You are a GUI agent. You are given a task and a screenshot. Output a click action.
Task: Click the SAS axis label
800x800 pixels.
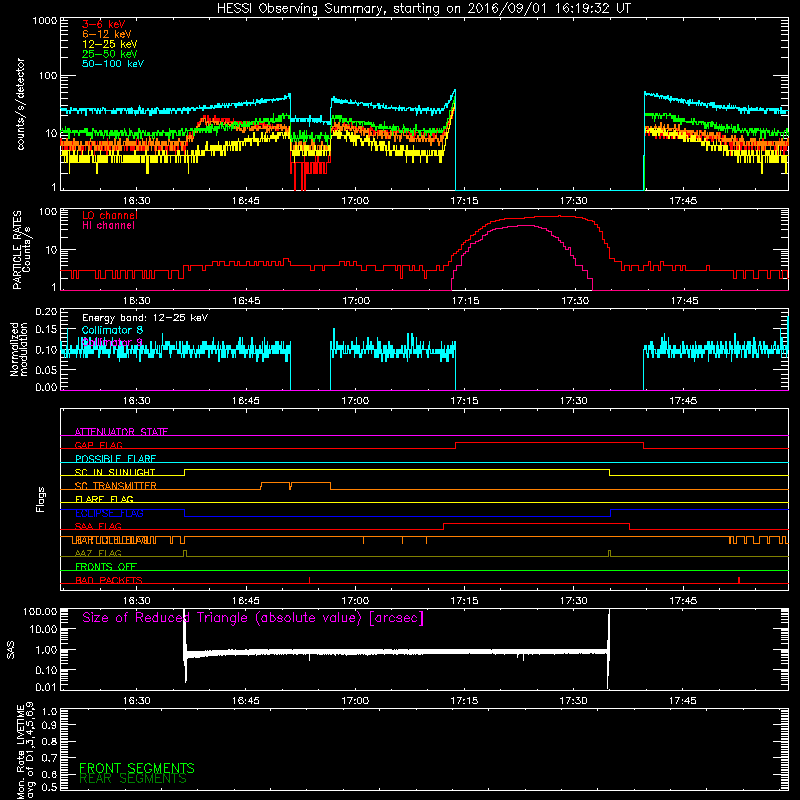pos(11,649)
